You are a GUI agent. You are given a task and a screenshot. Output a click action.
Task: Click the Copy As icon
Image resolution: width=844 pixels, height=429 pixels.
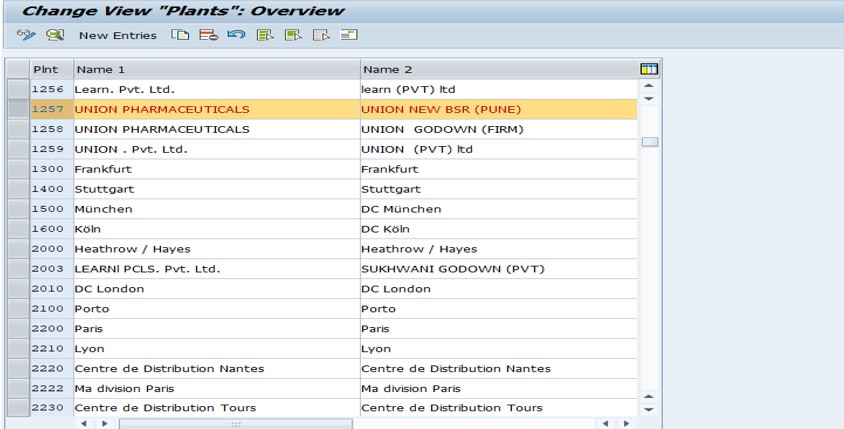coord(179,35)
